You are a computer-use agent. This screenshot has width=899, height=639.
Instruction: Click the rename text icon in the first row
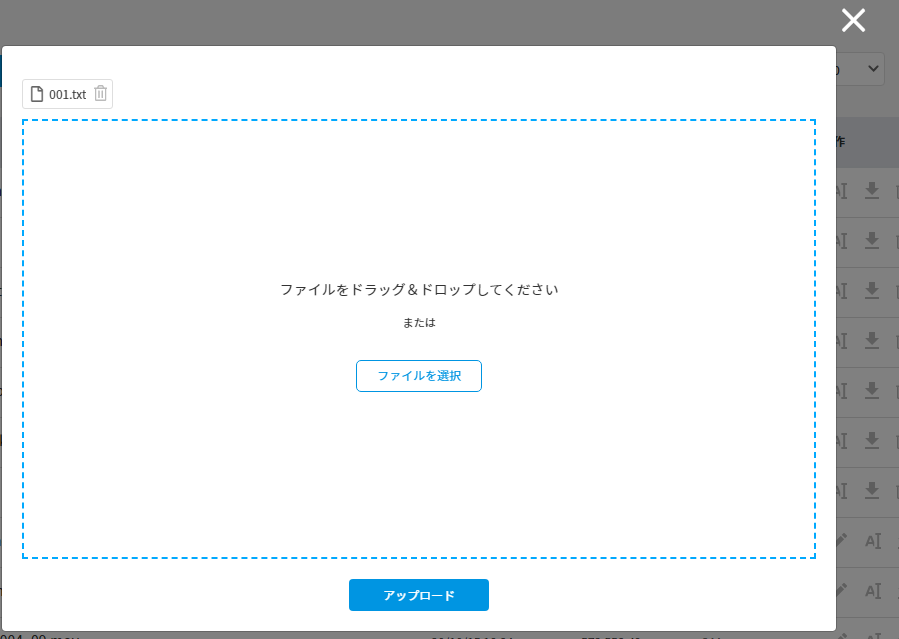click(842, 190)
